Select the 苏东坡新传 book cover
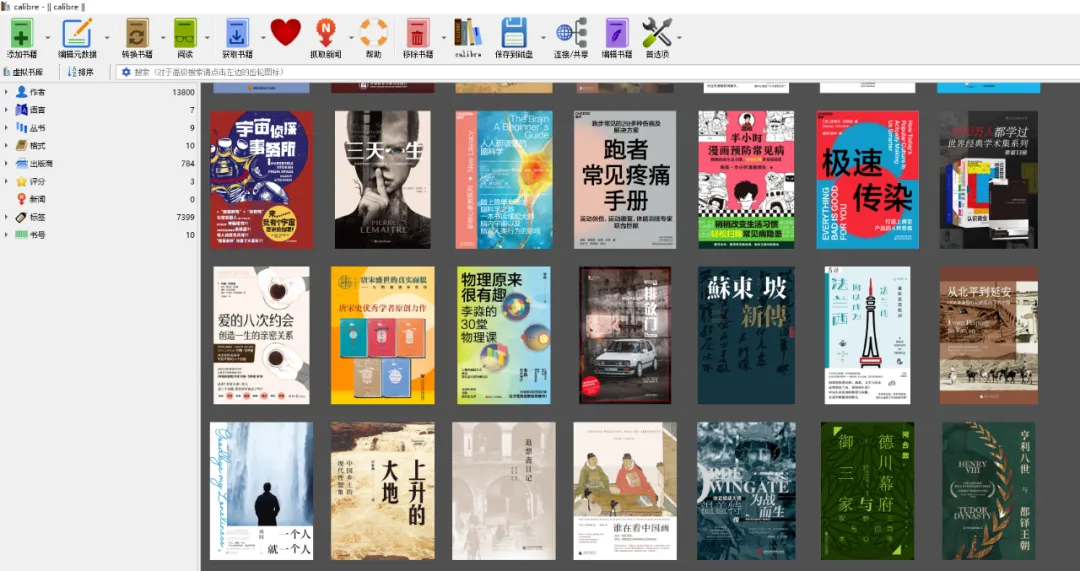 (x=746, y=335)
